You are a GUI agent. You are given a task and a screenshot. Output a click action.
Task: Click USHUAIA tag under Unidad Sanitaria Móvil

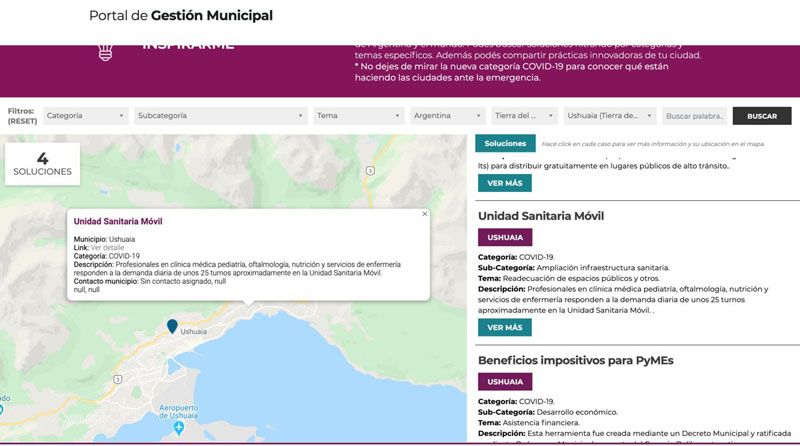pos(505,237)
